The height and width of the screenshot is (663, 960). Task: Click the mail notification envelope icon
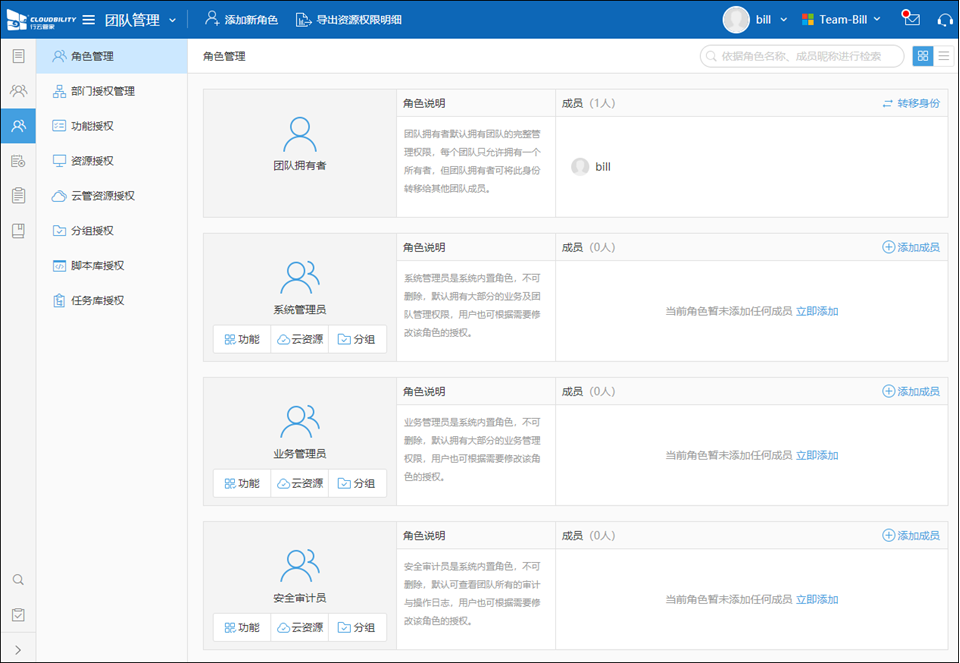[911, 19]
